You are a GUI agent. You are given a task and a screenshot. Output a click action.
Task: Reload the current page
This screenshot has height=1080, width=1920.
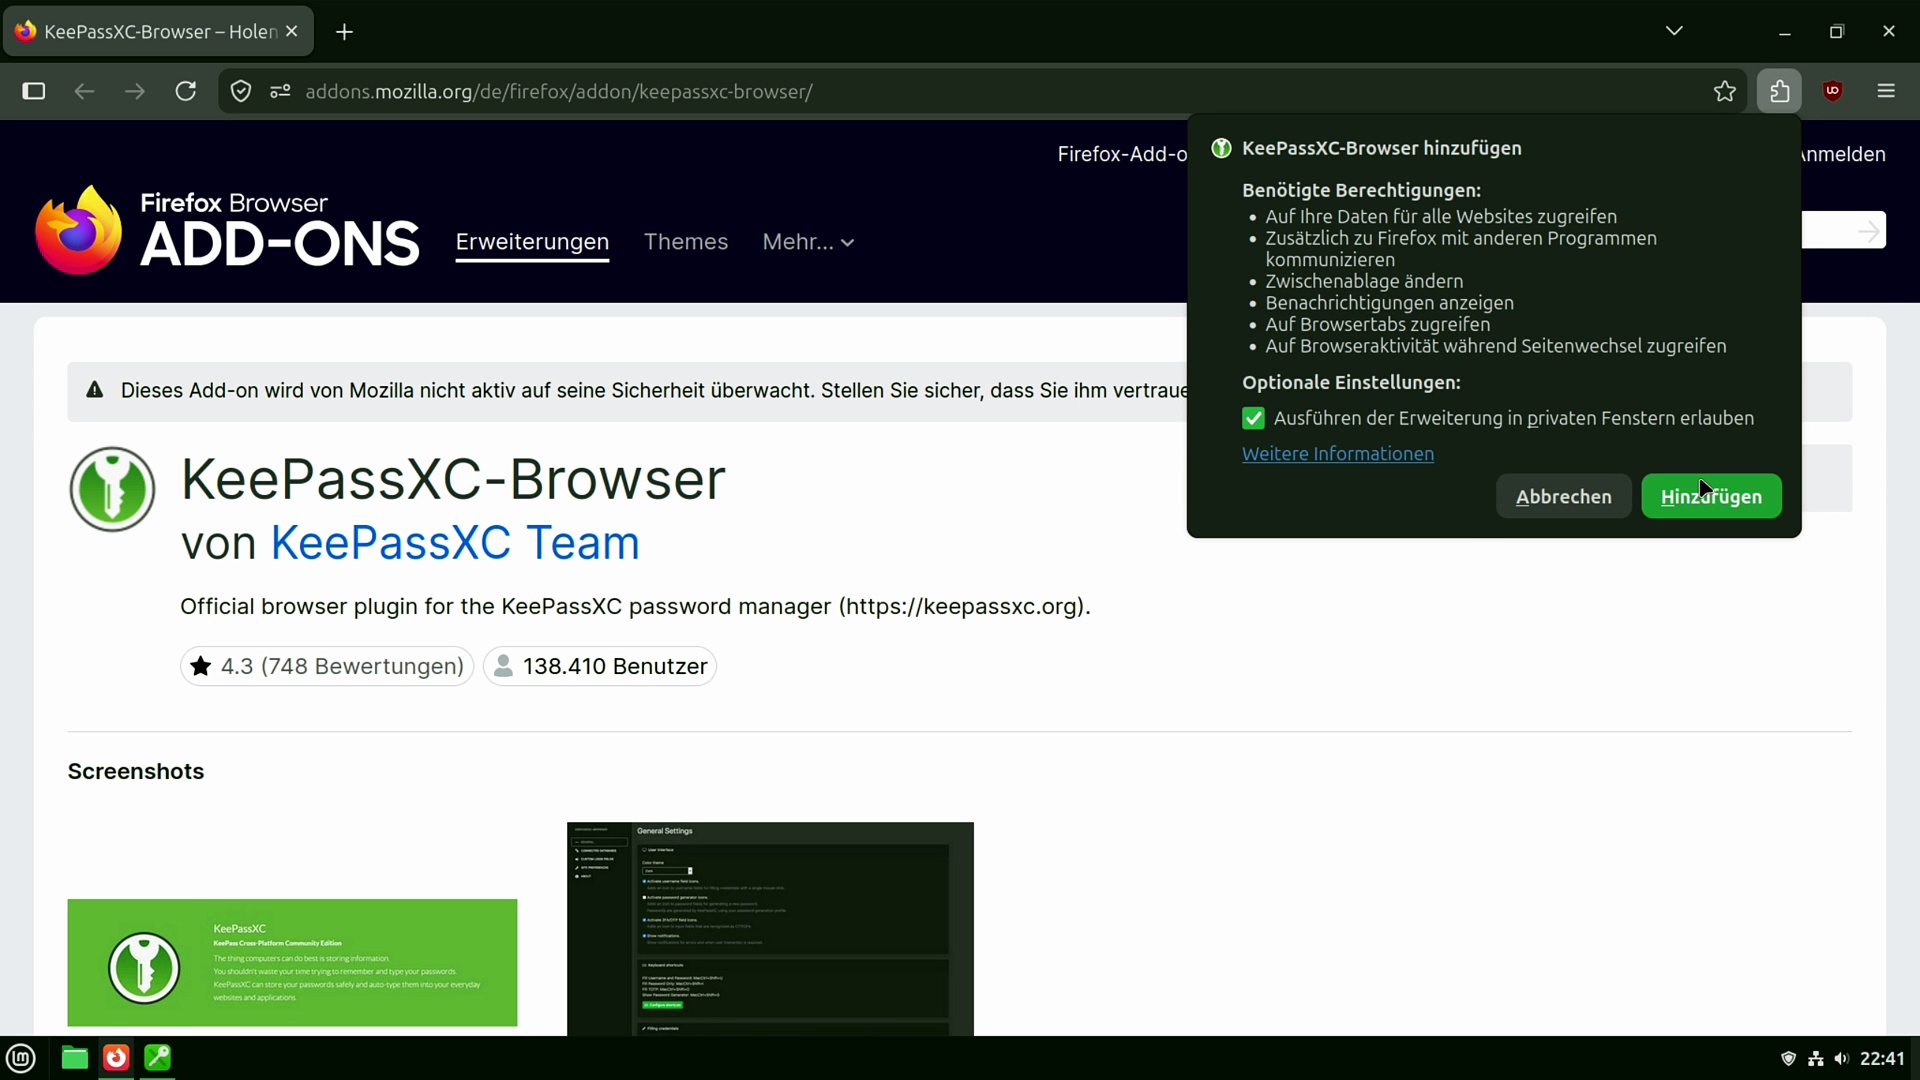coord(186,91)
